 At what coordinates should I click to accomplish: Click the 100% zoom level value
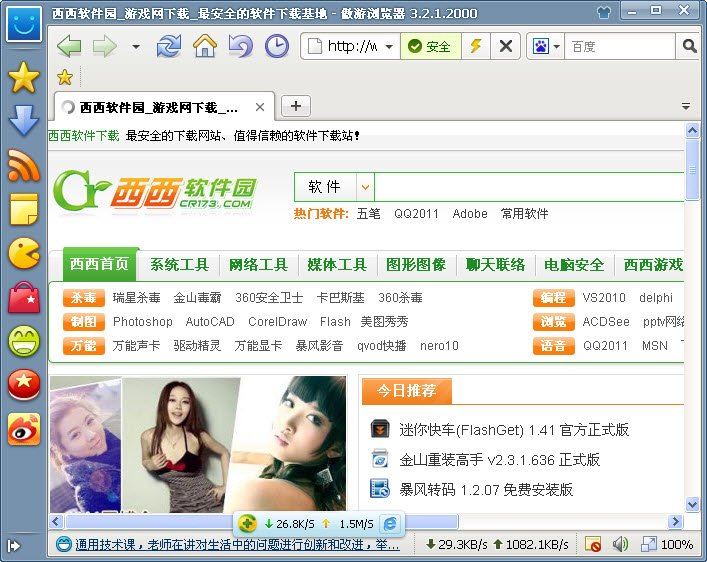click(677, 545)
